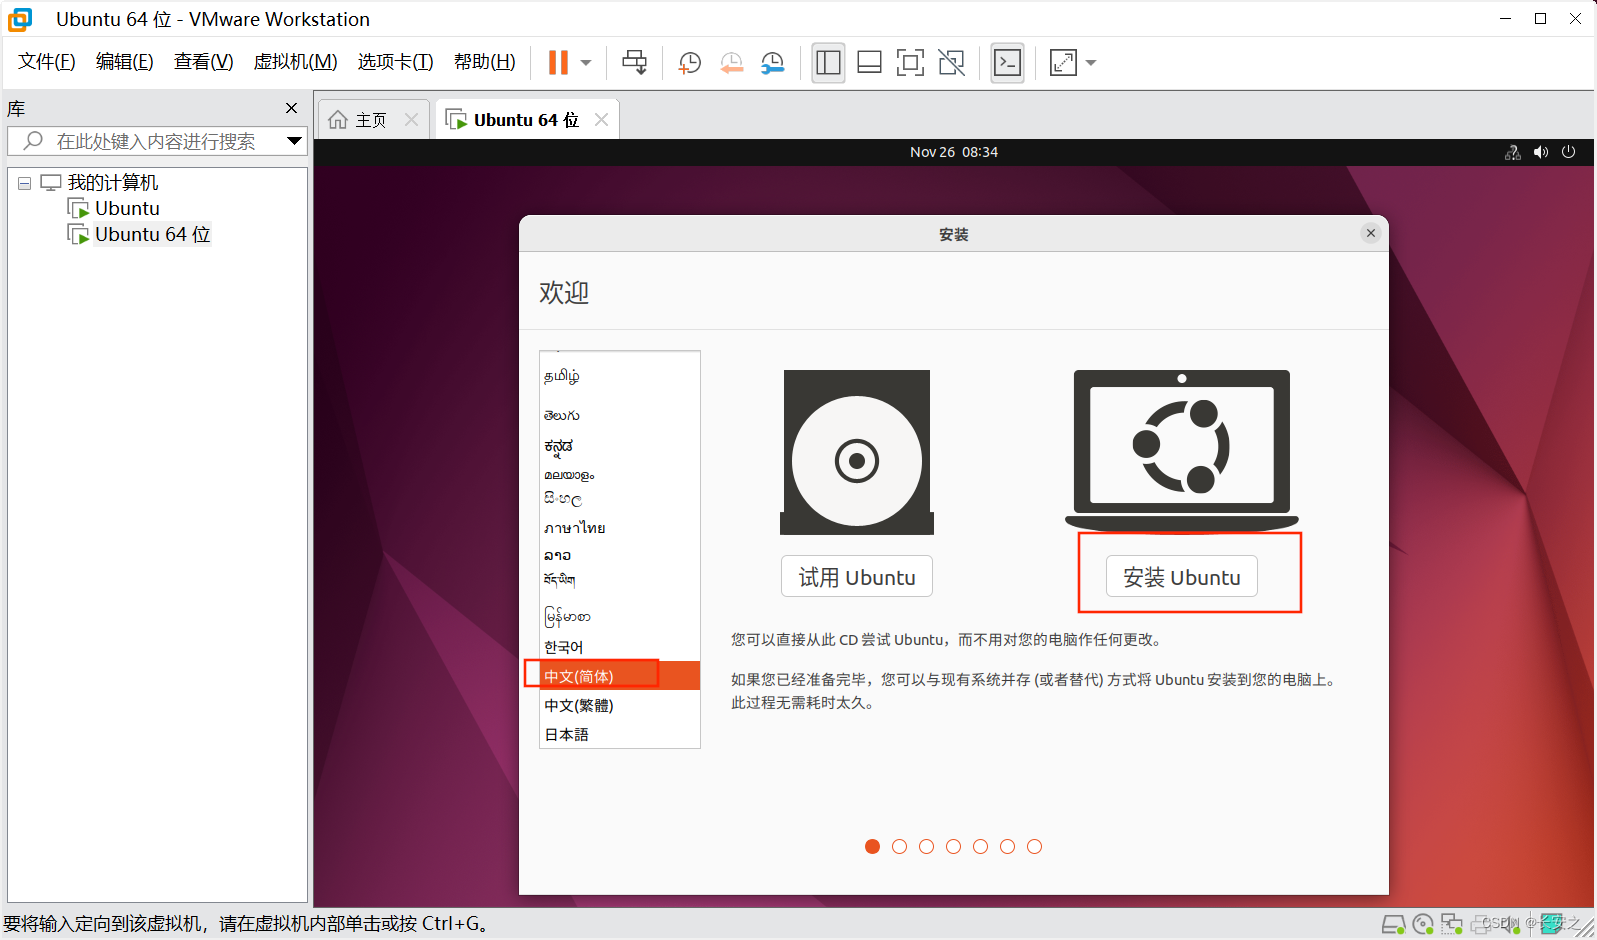Toggle the library sidebar view icon
1597x940 pixels.
828,62
